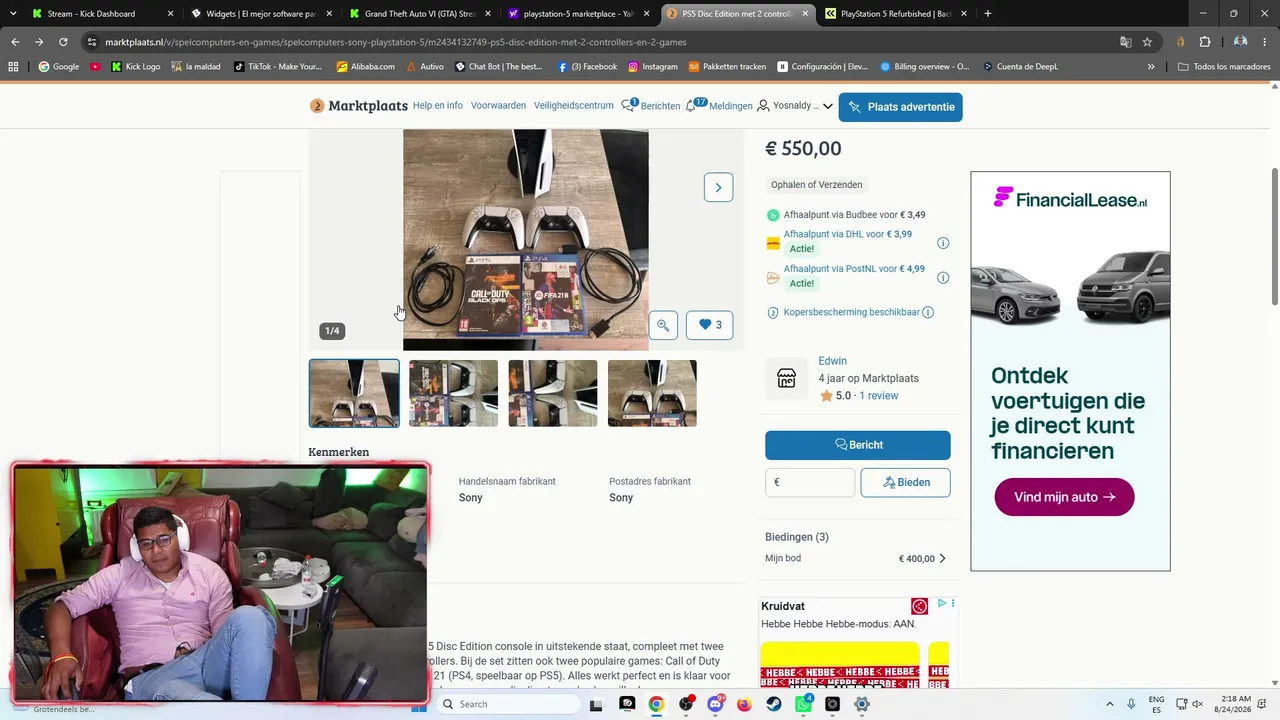Open Voorwaarden link in header
Screen dimensions: 1280x720
tap(498, 106)
